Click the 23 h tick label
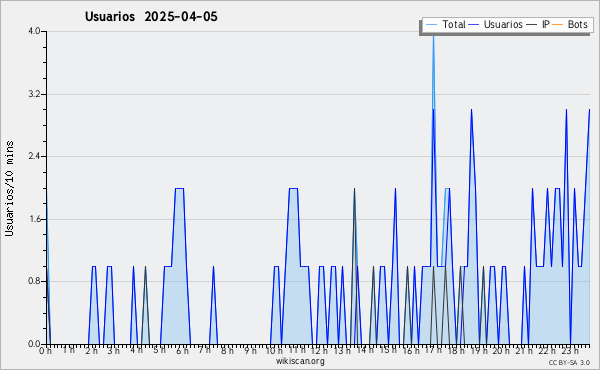This screenshot has height=370, width=600. tap(569, 351)
